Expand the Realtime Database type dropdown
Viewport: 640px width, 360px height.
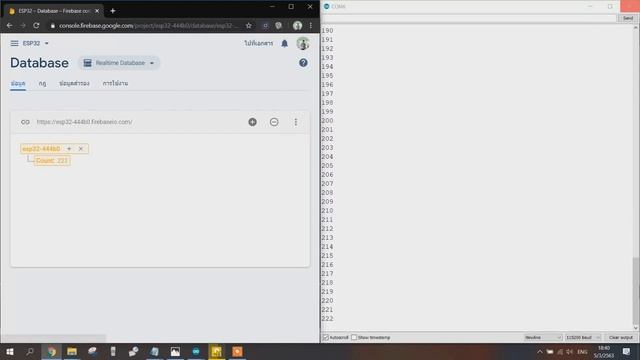[119, 63]
